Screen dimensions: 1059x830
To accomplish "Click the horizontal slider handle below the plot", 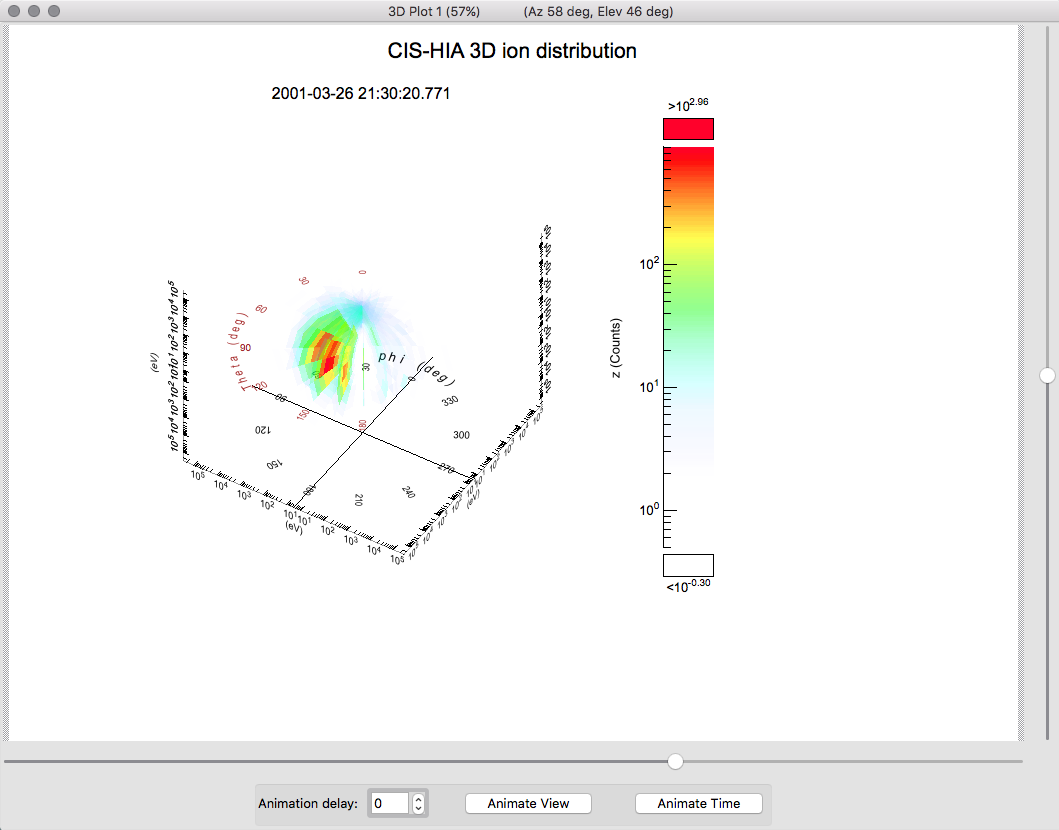I will point(676,762).
